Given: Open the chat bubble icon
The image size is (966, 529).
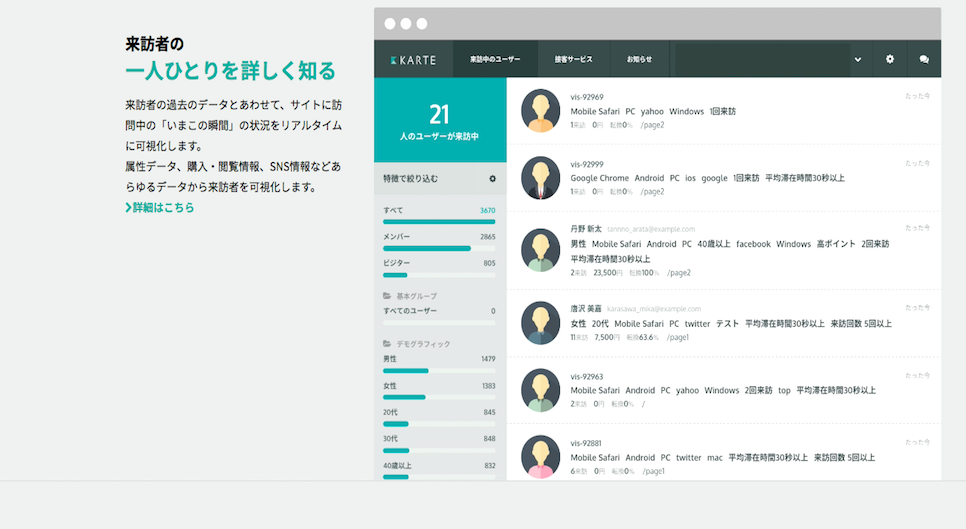Looking at the screenshot, I should coord(923,59).
